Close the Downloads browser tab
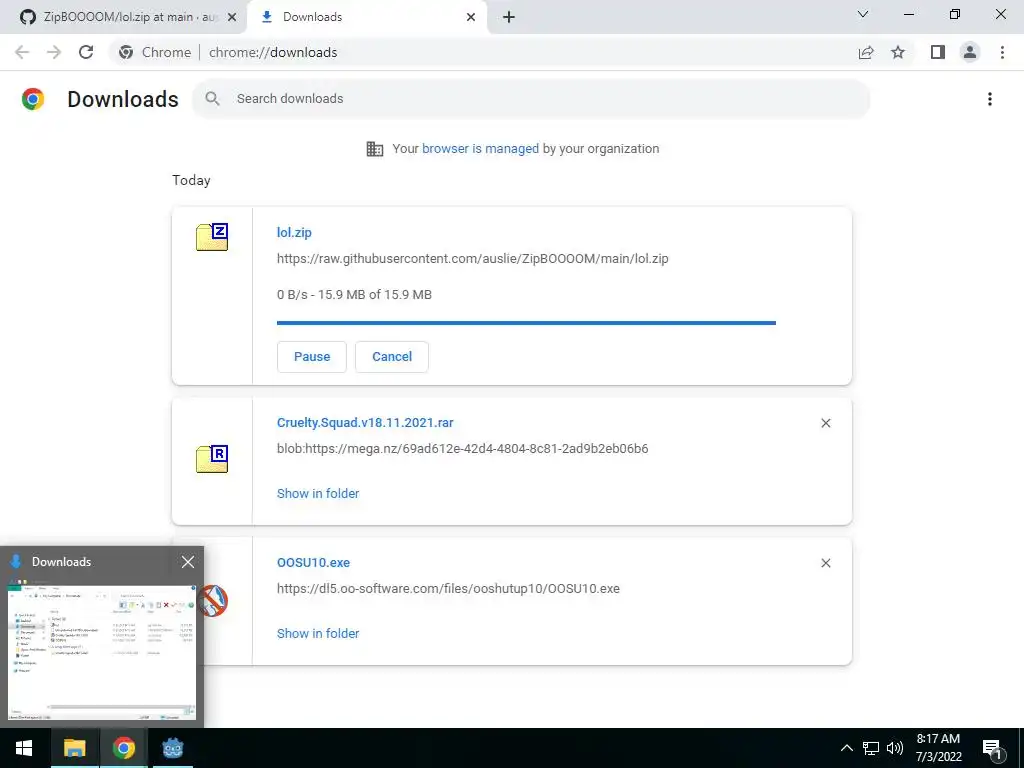1024x768 pixels. click(x=471, y=17)
